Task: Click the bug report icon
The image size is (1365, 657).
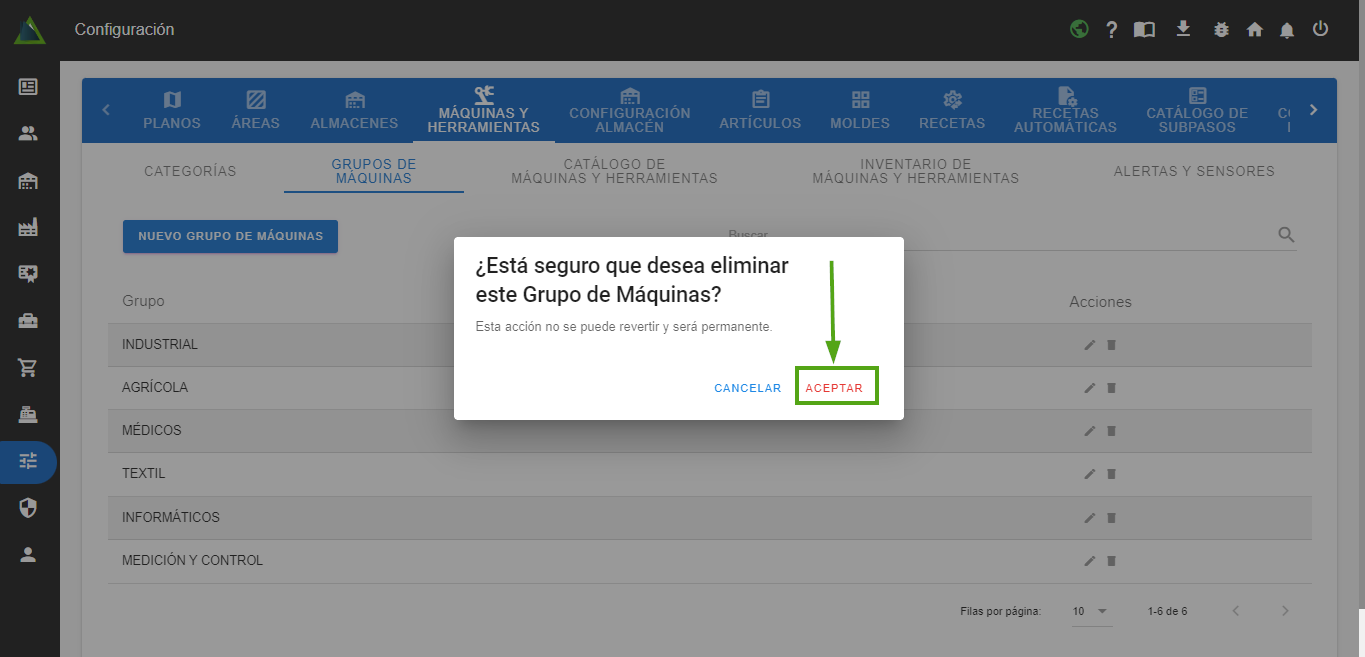Action: click(x=1220, y=30)
